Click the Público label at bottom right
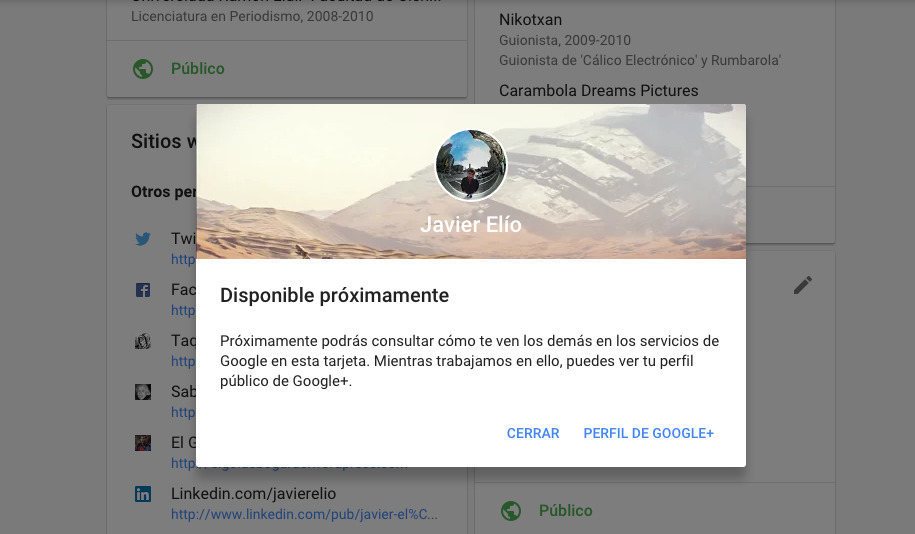Viewport: 915px width, 534px height. click(x=565, y=511)
